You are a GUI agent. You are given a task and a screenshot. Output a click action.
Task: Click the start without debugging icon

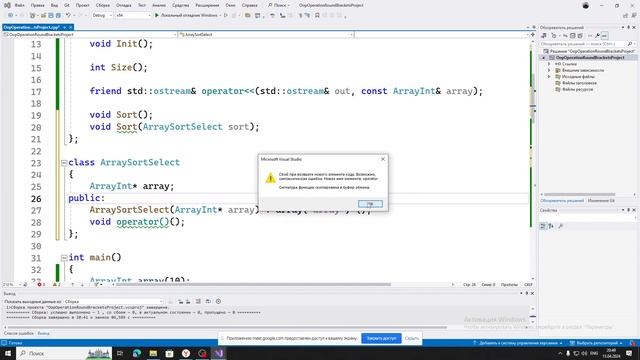pyautogui.click(x=226, y=15)
